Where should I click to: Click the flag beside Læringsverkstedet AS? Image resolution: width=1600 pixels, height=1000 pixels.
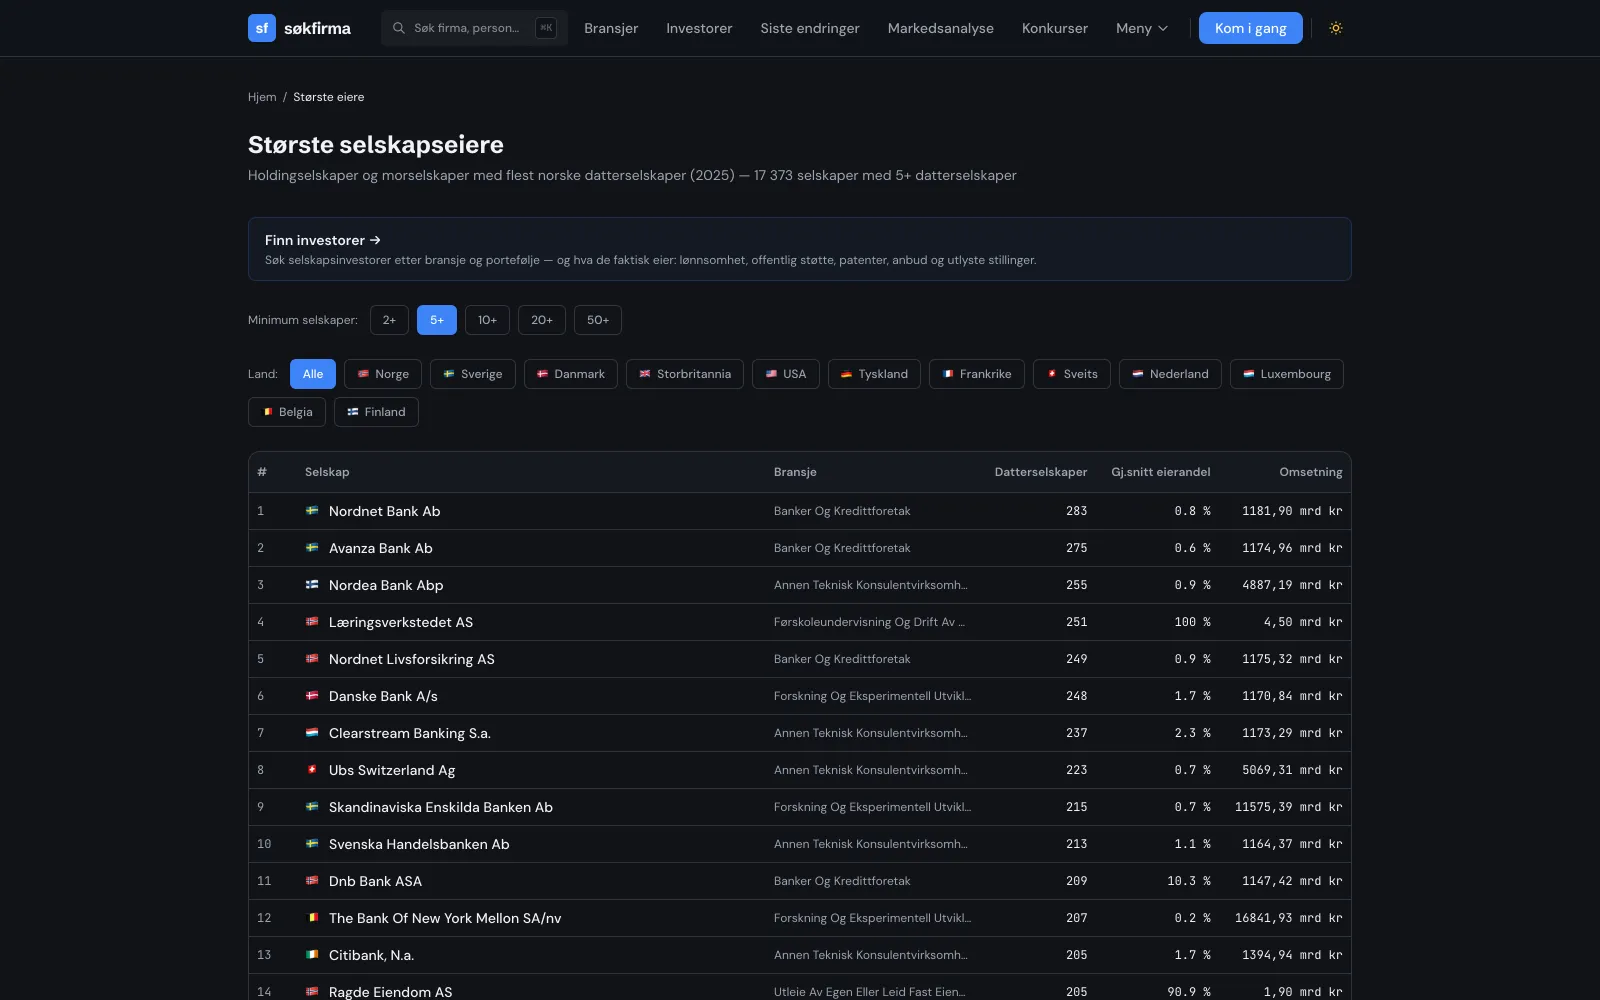tap(312, 622)
